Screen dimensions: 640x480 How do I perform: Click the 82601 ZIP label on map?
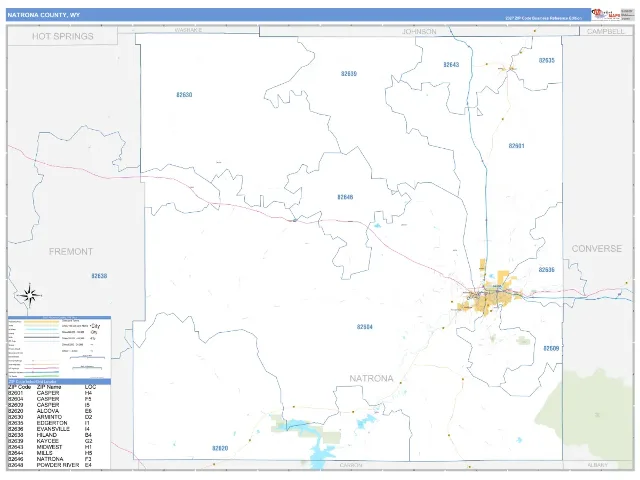[x=516, y=146]
